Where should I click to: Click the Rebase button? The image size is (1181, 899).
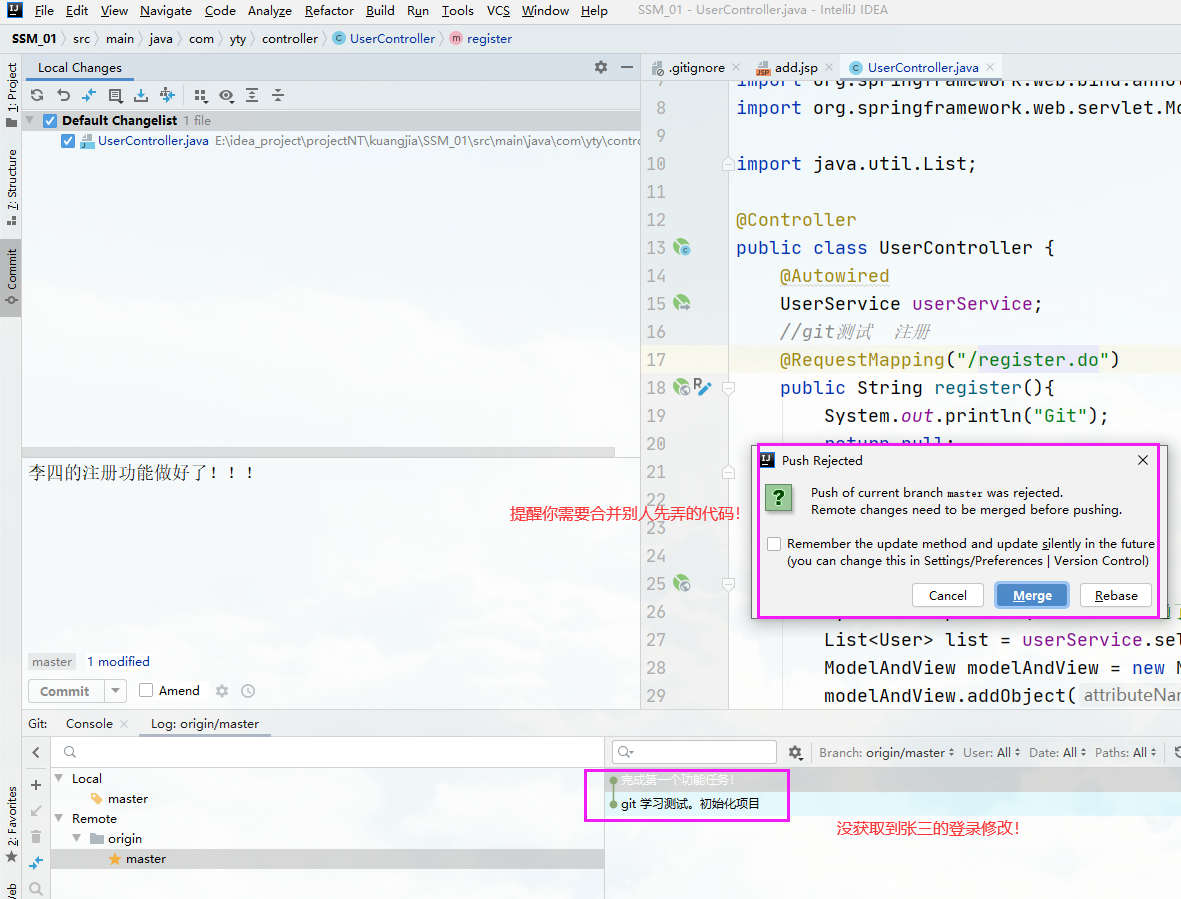click(1115, 595)
